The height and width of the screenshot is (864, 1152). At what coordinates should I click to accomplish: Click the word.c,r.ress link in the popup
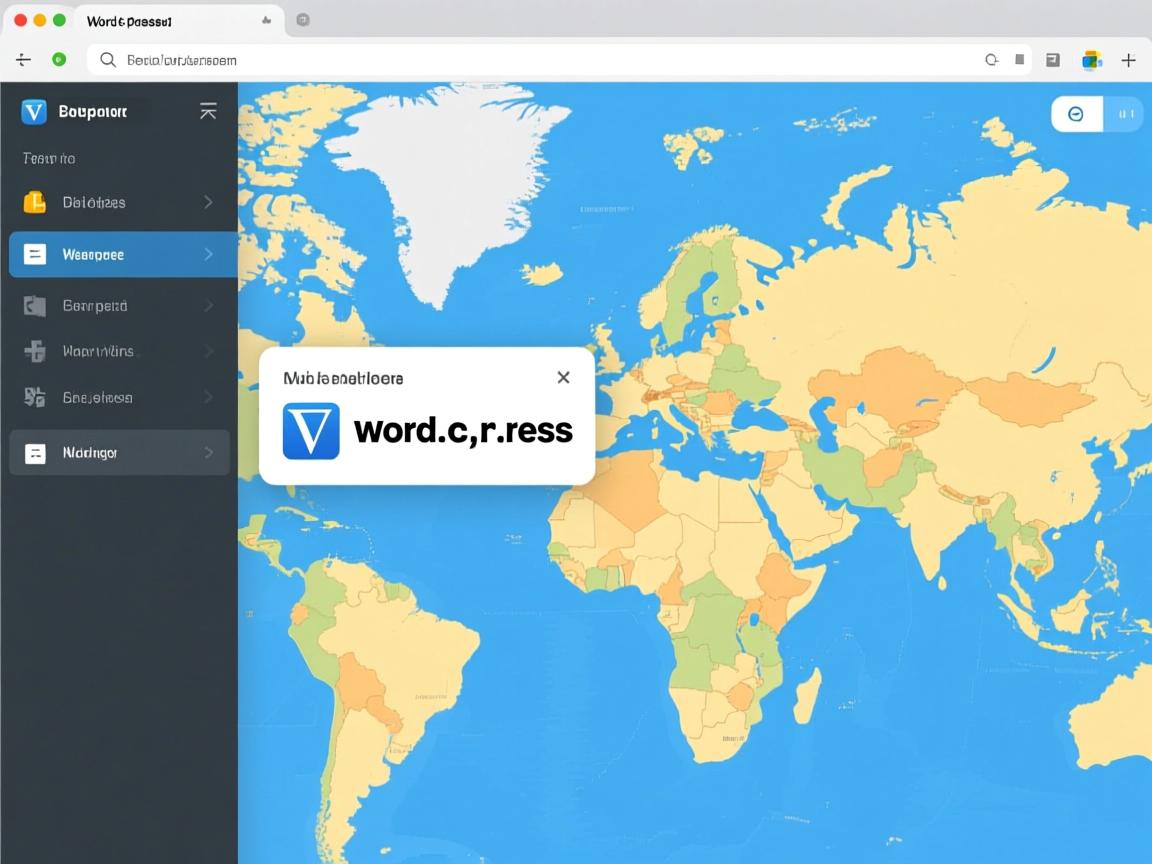(x=462, y=431)
